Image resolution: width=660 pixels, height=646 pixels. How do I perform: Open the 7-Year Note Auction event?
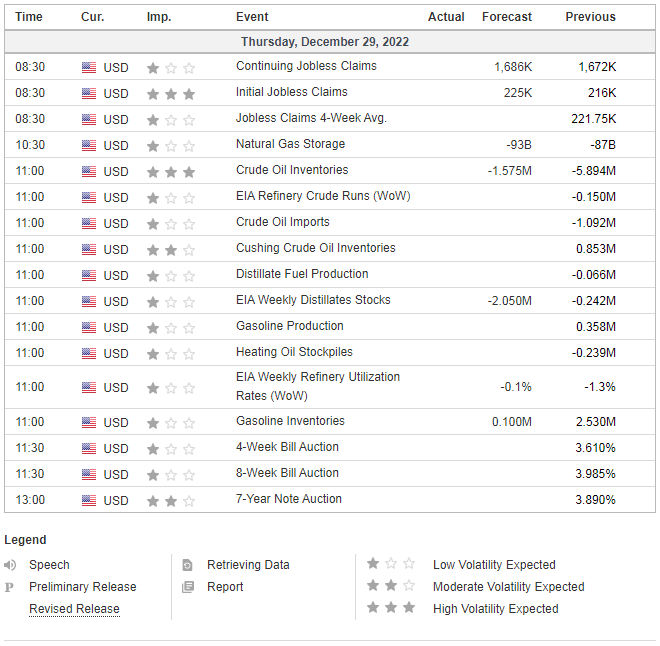pos(289,499)
